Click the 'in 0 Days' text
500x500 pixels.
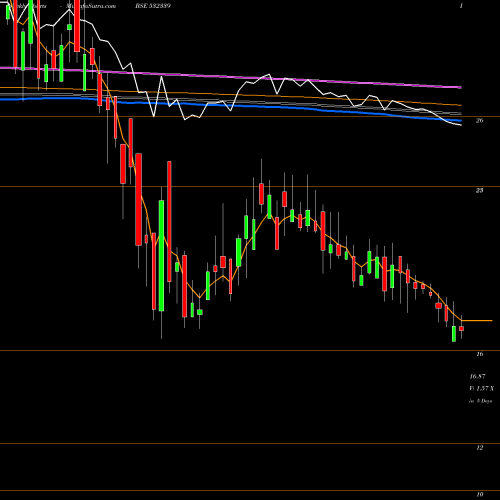pos(481,401)
